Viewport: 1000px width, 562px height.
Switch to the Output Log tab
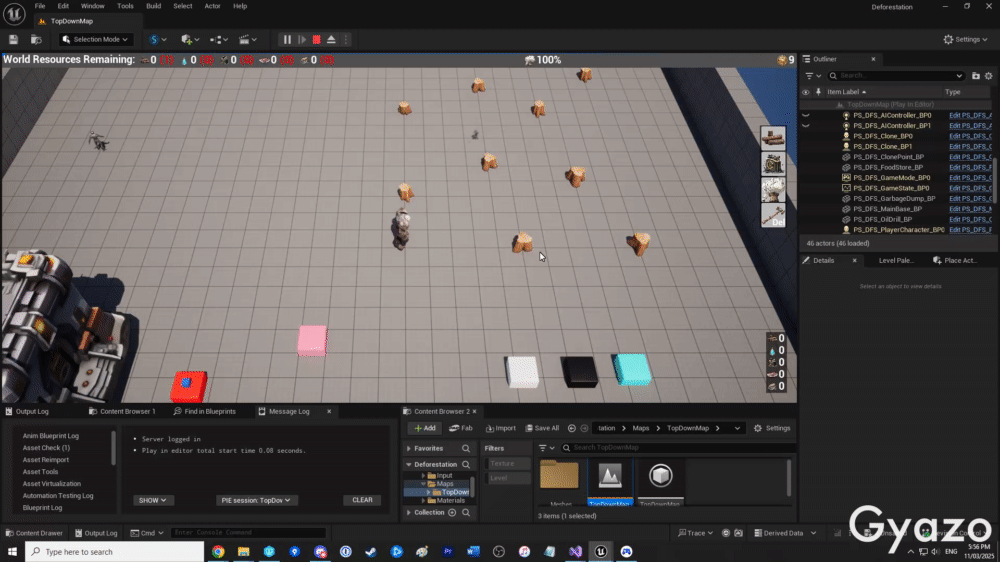pos(33,411)
